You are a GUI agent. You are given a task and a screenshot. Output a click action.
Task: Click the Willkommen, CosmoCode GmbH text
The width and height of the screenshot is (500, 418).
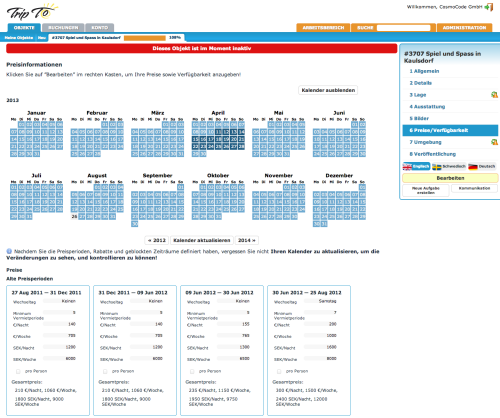(x=444, y=7)
